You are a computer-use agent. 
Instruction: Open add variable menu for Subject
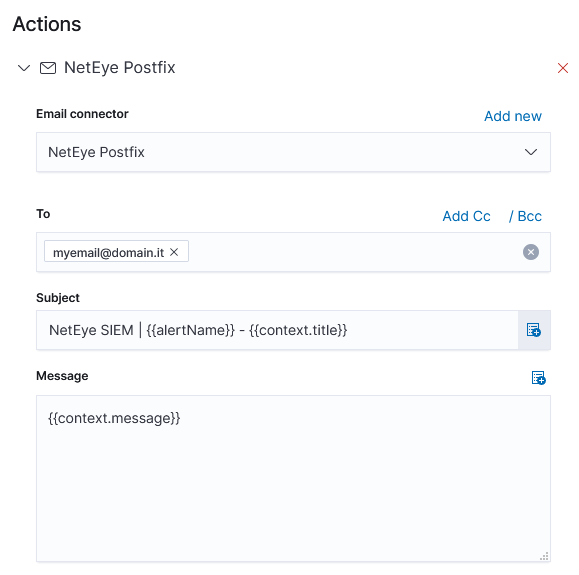[534, 330]
